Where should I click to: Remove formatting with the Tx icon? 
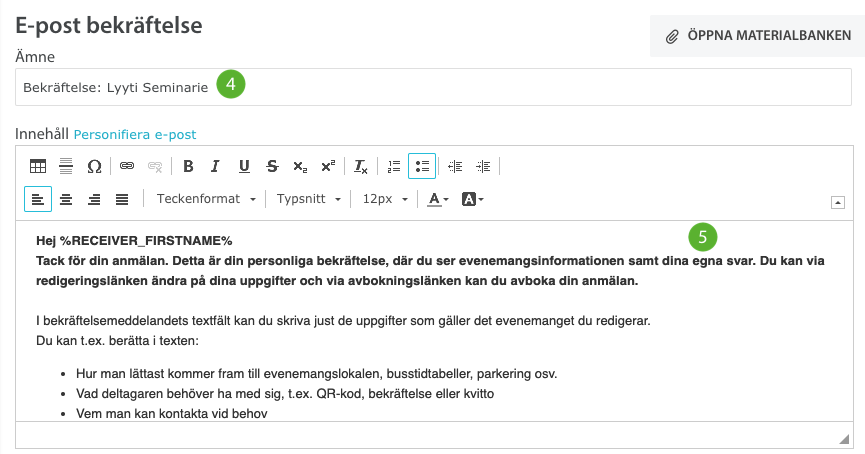coord(361,166)
